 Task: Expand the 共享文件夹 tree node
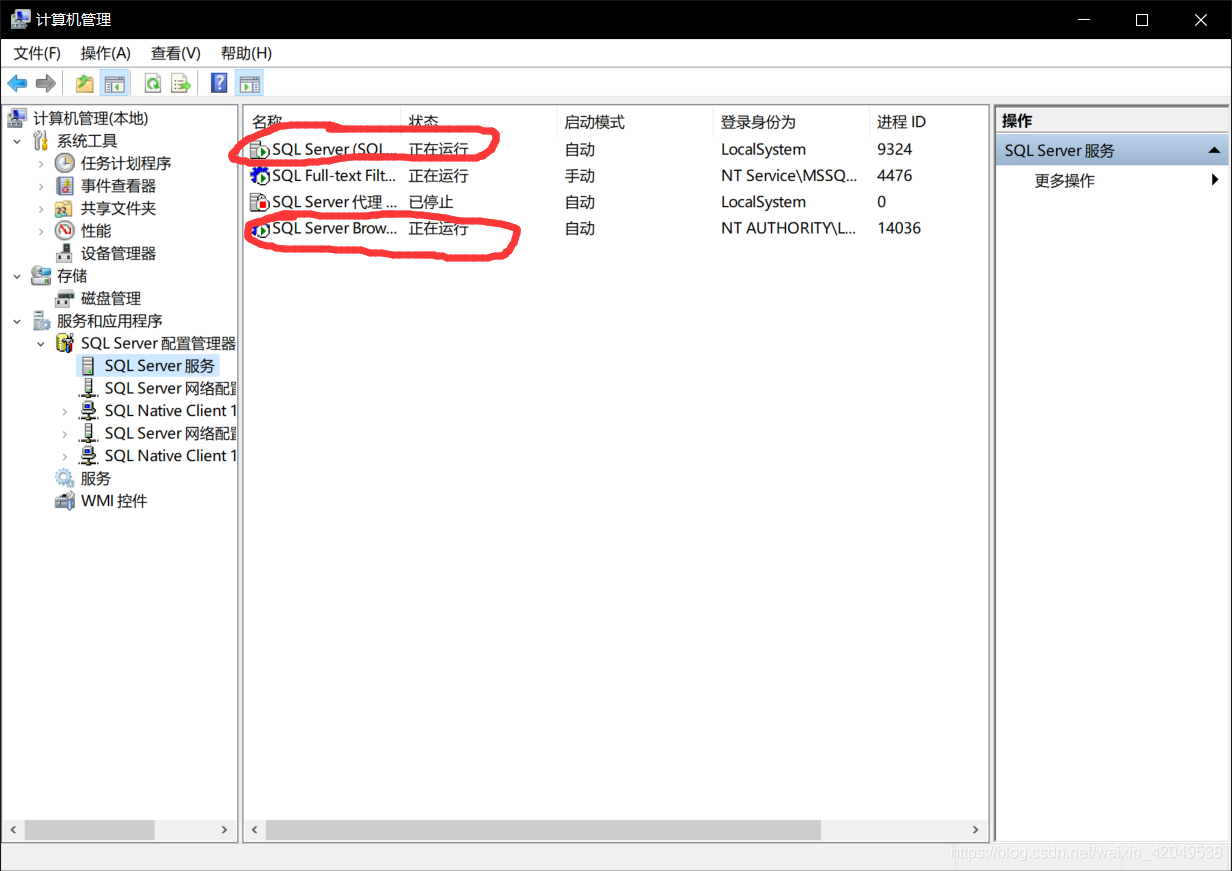[x=41, y=208]
